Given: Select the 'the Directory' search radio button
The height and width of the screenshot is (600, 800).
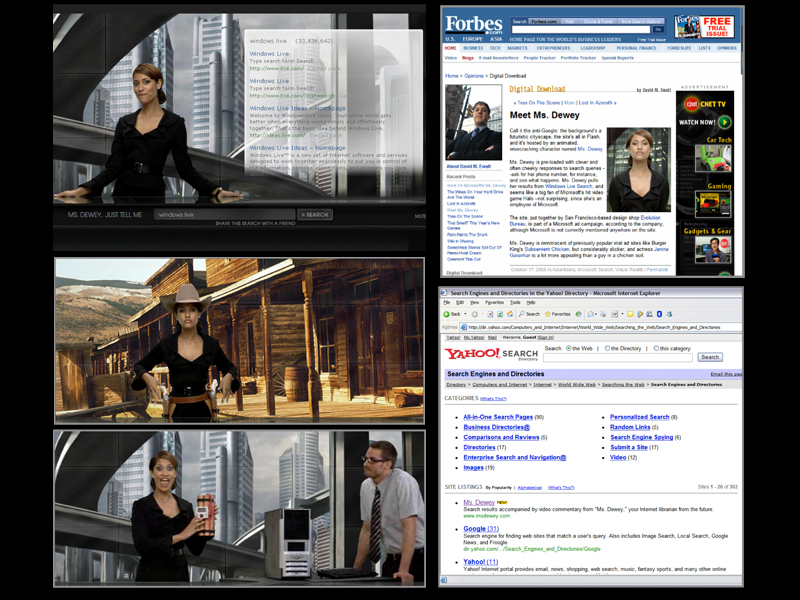Looking at the screenshot, I should pos(607,348).
